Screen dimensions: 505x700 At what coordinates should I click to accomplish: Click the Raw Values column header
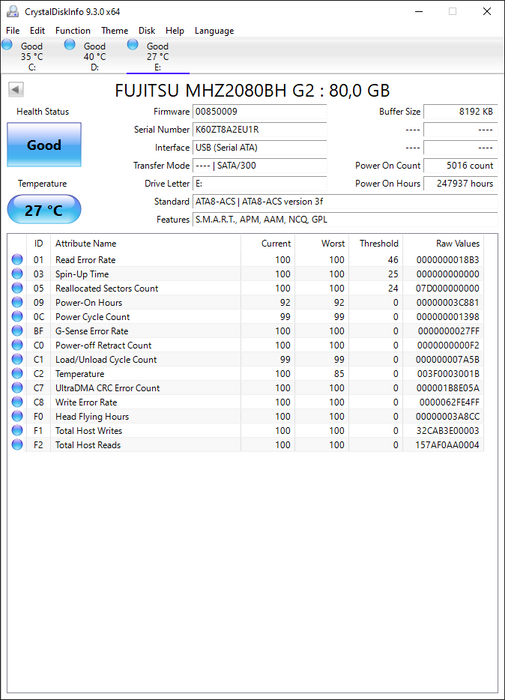443,243
